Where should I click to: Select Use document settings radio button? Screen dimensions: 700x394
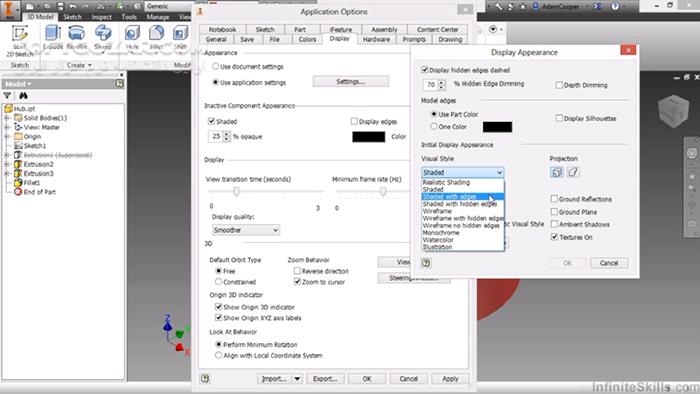pos(216,66)
